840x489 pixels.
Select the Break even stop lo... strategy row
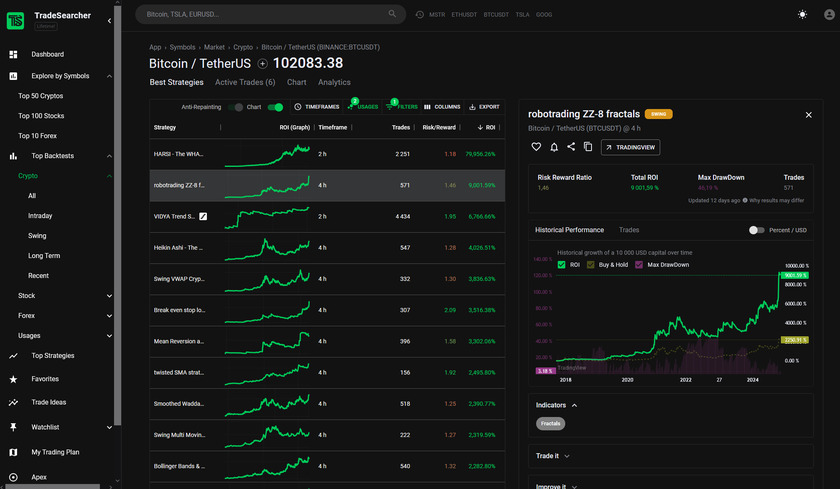tap(327, 310)
